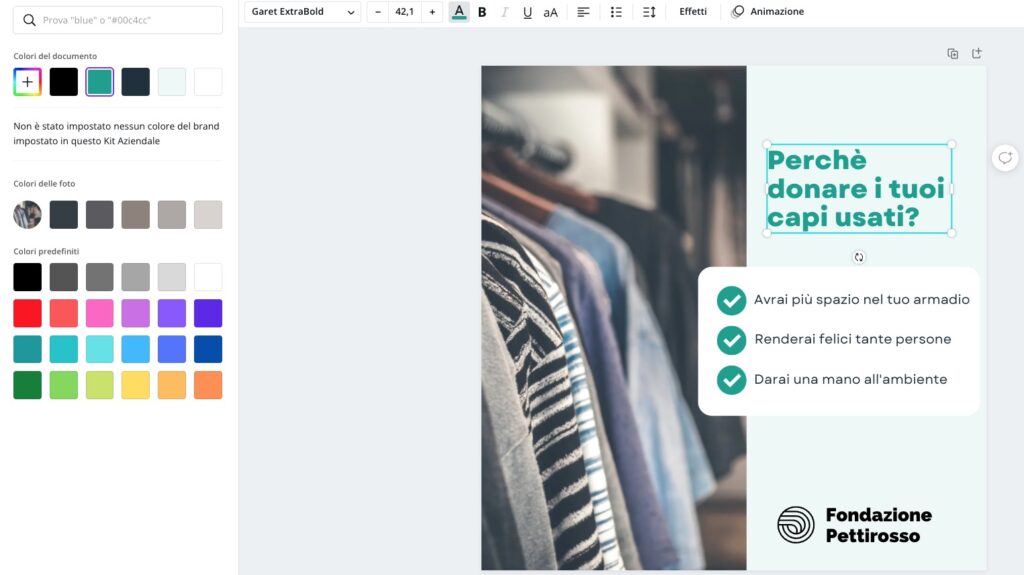
Task: Click the rotate handle below the heading
Action: (x=859, y=257)
